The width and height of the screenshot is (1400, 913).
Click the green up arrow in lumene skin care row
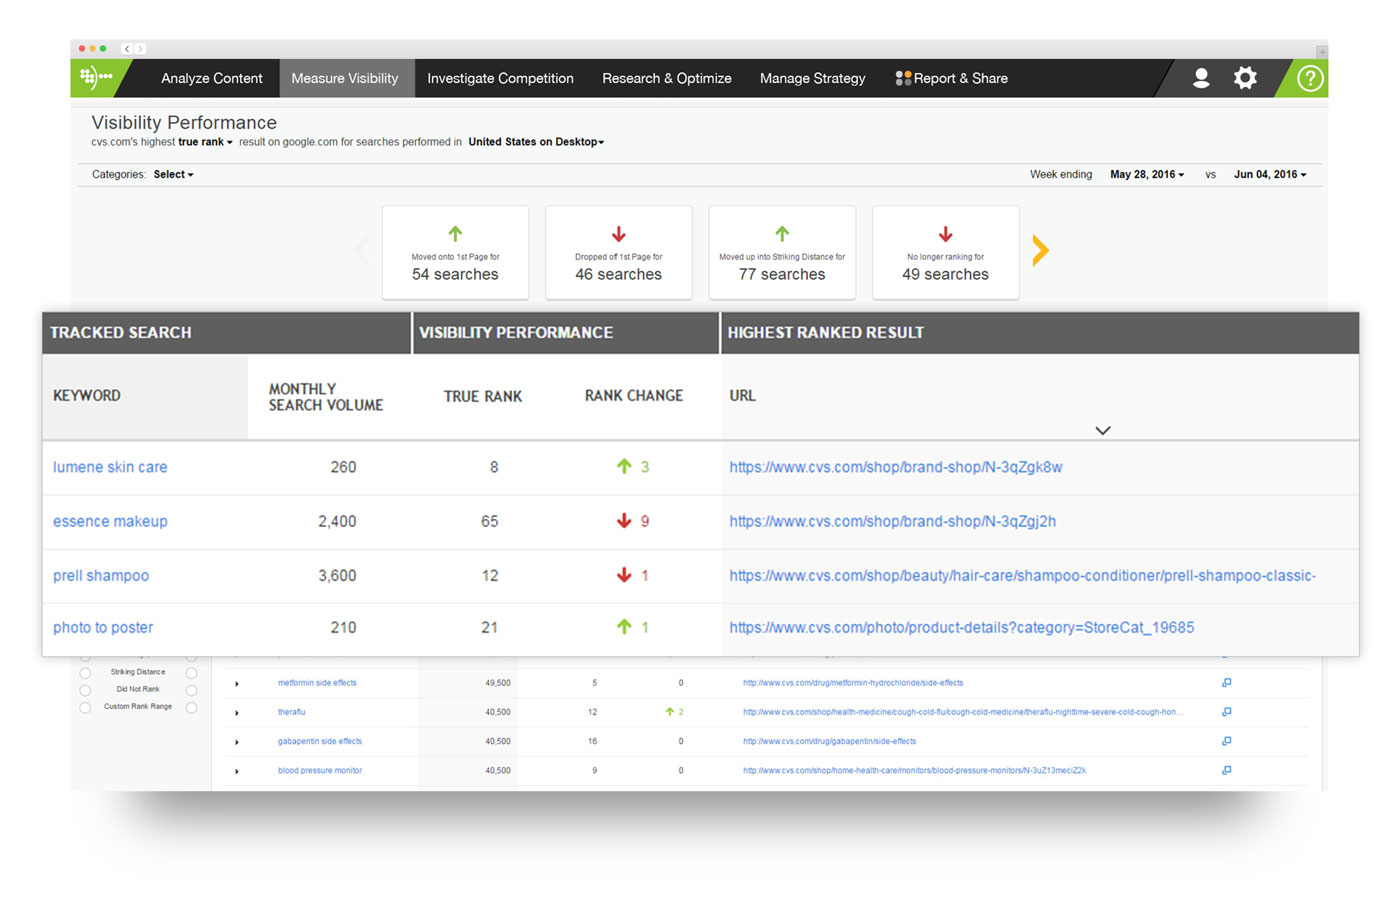624,466
